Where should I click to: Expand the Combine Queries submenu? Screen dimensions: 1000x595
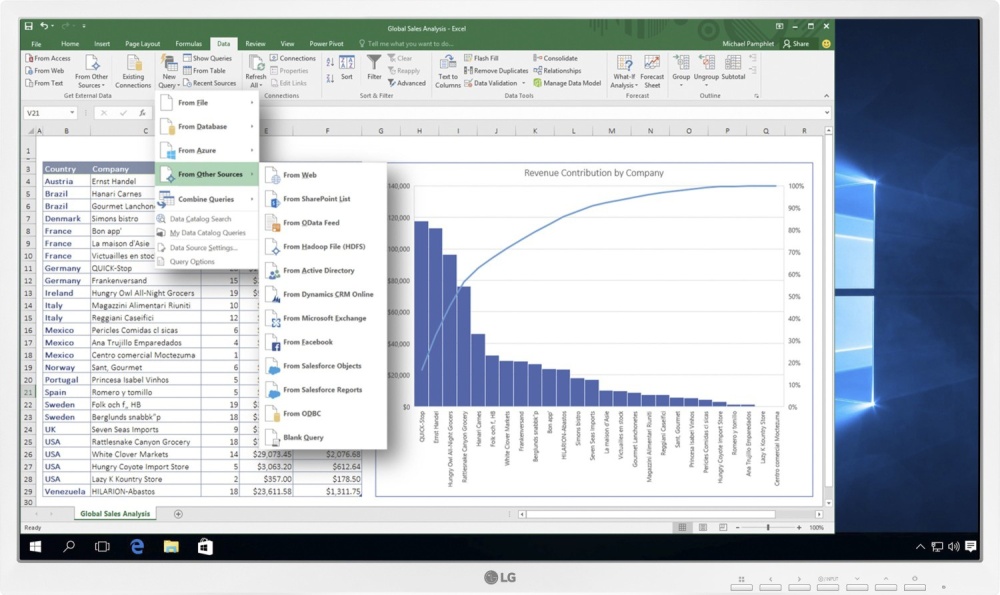tap(207, 199)
